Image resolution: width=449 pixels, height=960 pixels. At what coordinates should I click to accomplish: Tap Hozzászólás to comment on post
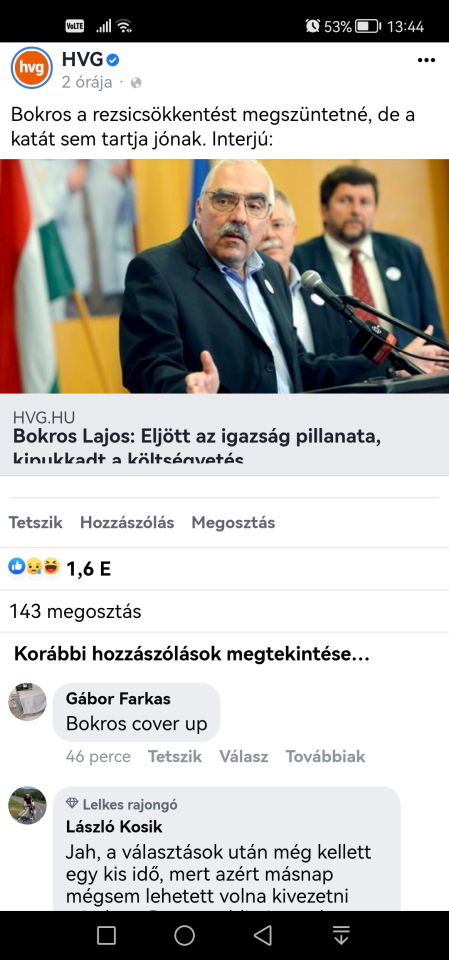coord(127,522)
